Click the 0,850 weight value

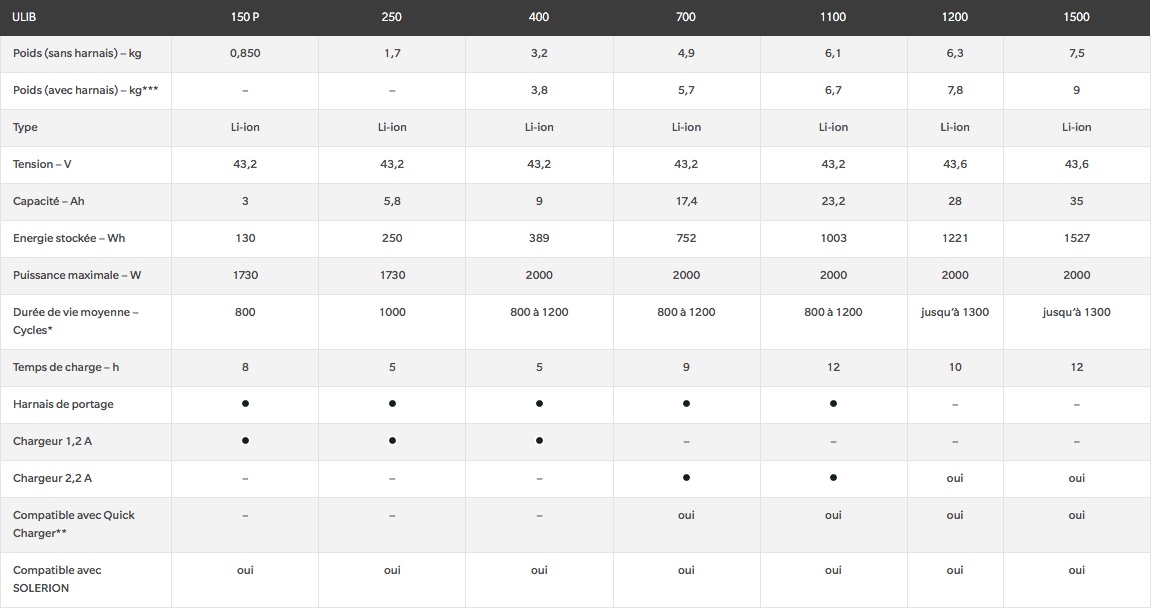pos(245,54)
